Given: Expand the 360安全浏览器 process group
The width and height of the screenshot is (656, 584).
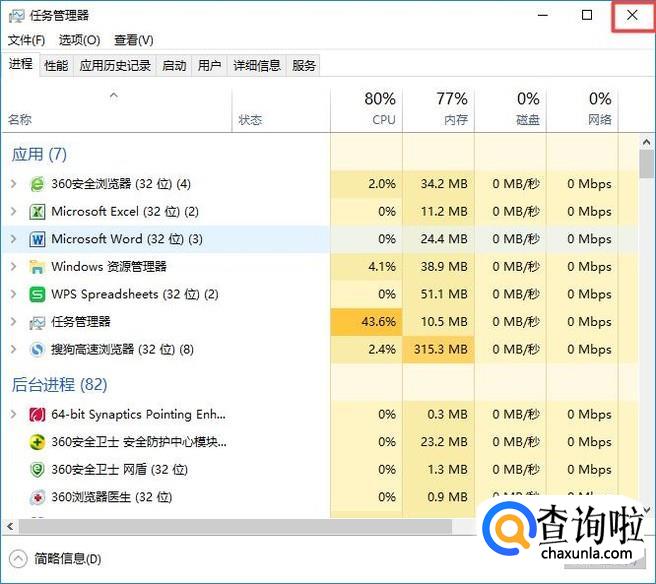Looking at the screenshot, I should pyautogui.click(x=13, y=184).
